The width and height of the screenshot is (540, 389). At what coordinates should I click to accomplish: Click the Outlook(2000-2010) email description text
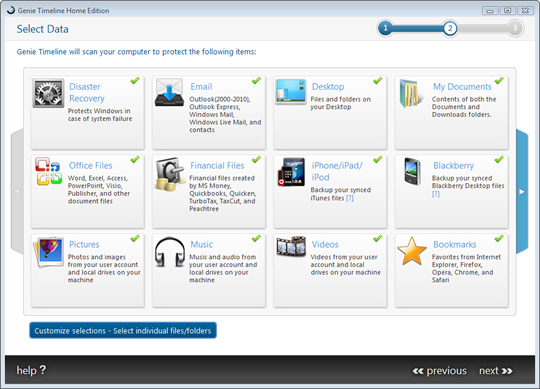click(225, 114)
